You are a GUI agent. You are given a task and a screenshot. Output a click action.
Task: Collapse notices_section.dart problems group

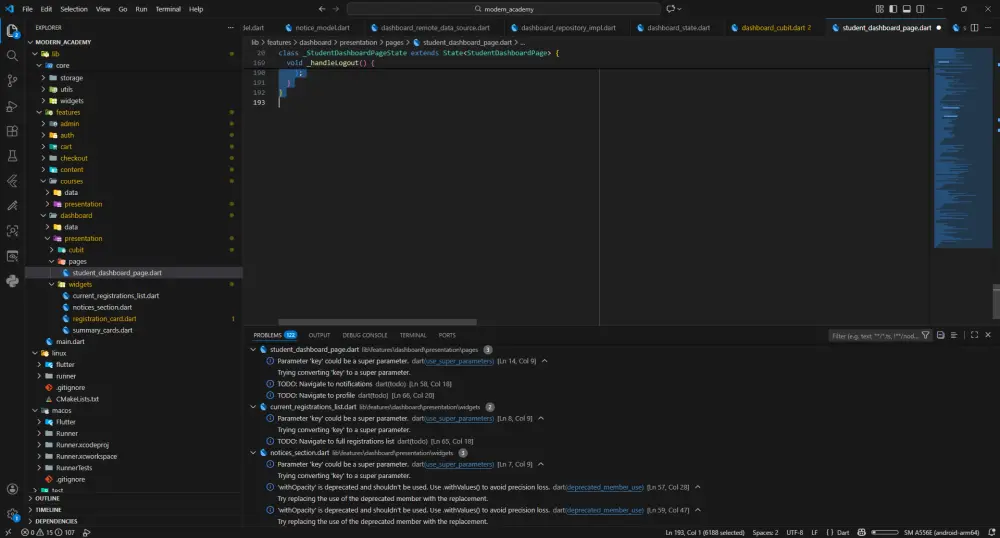point(253,453)
